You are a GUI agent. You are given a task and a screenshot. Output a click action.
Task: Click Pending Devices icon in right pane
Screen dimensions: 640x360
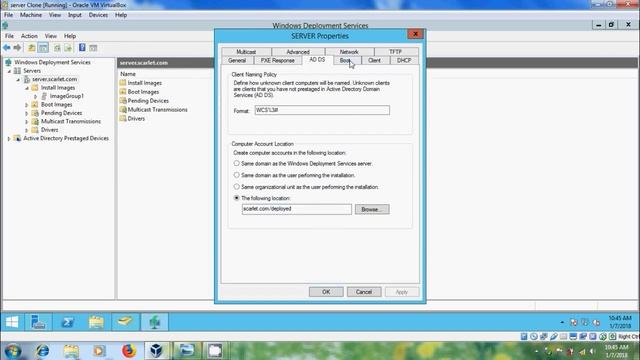pos(123,100)
